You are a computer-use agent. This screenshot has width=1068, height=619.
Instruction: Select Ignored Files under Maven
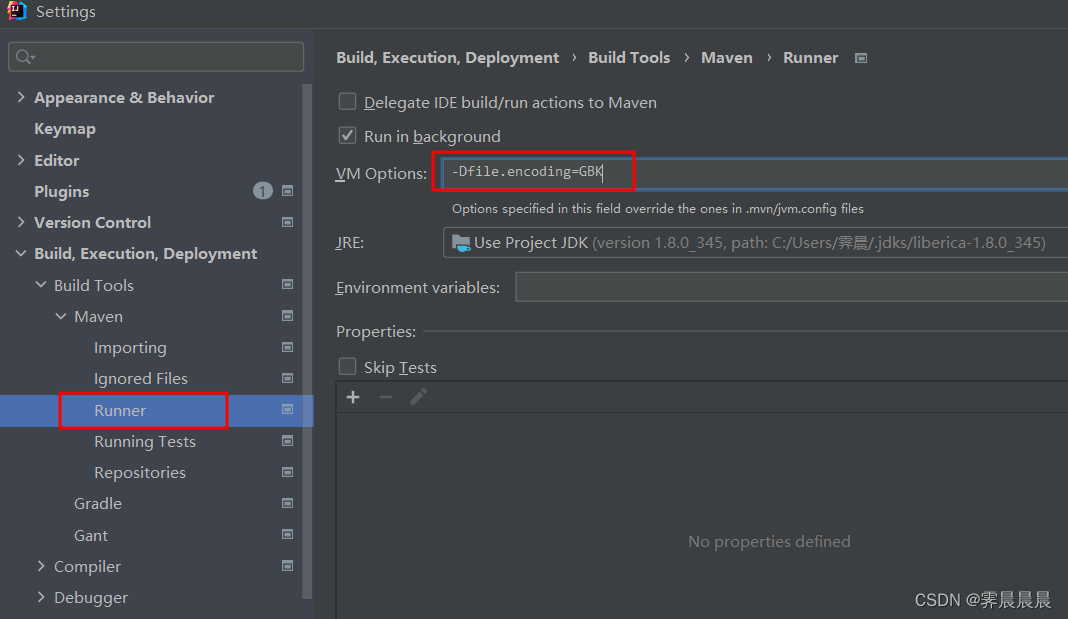(x=141, y=378)
